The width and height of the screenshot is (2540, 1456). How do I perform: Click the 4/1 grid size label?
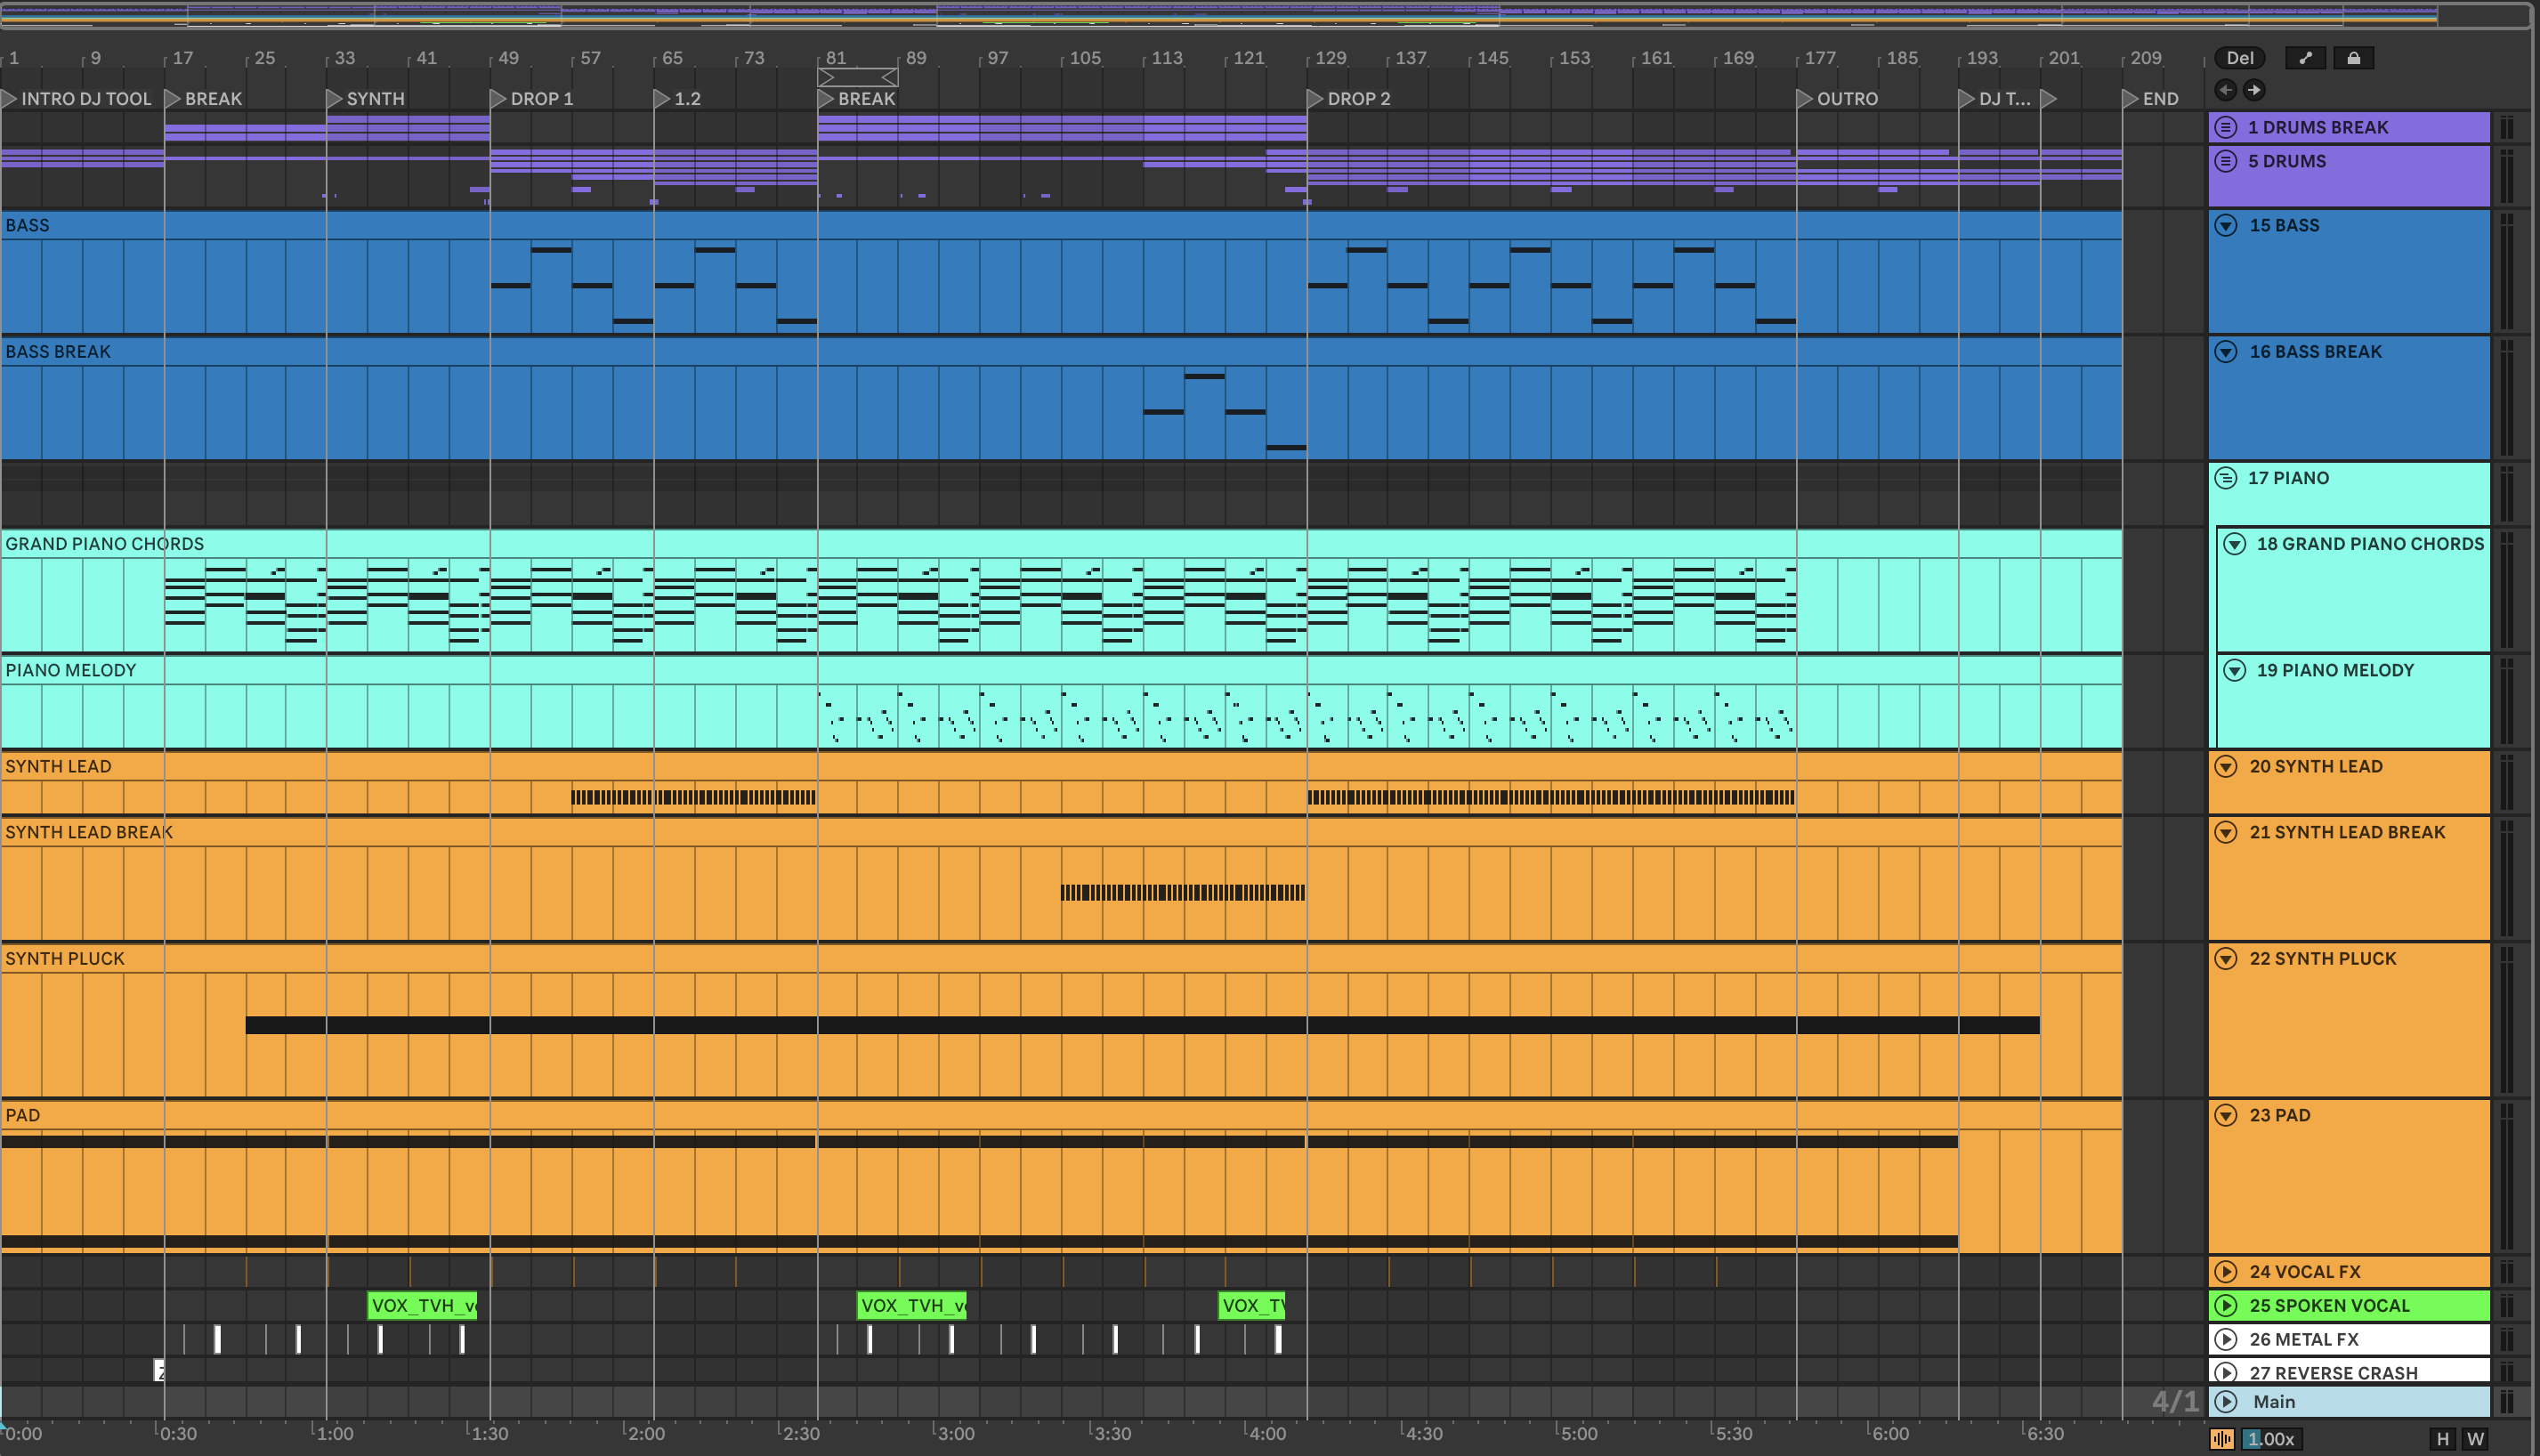point(2175,1401)
